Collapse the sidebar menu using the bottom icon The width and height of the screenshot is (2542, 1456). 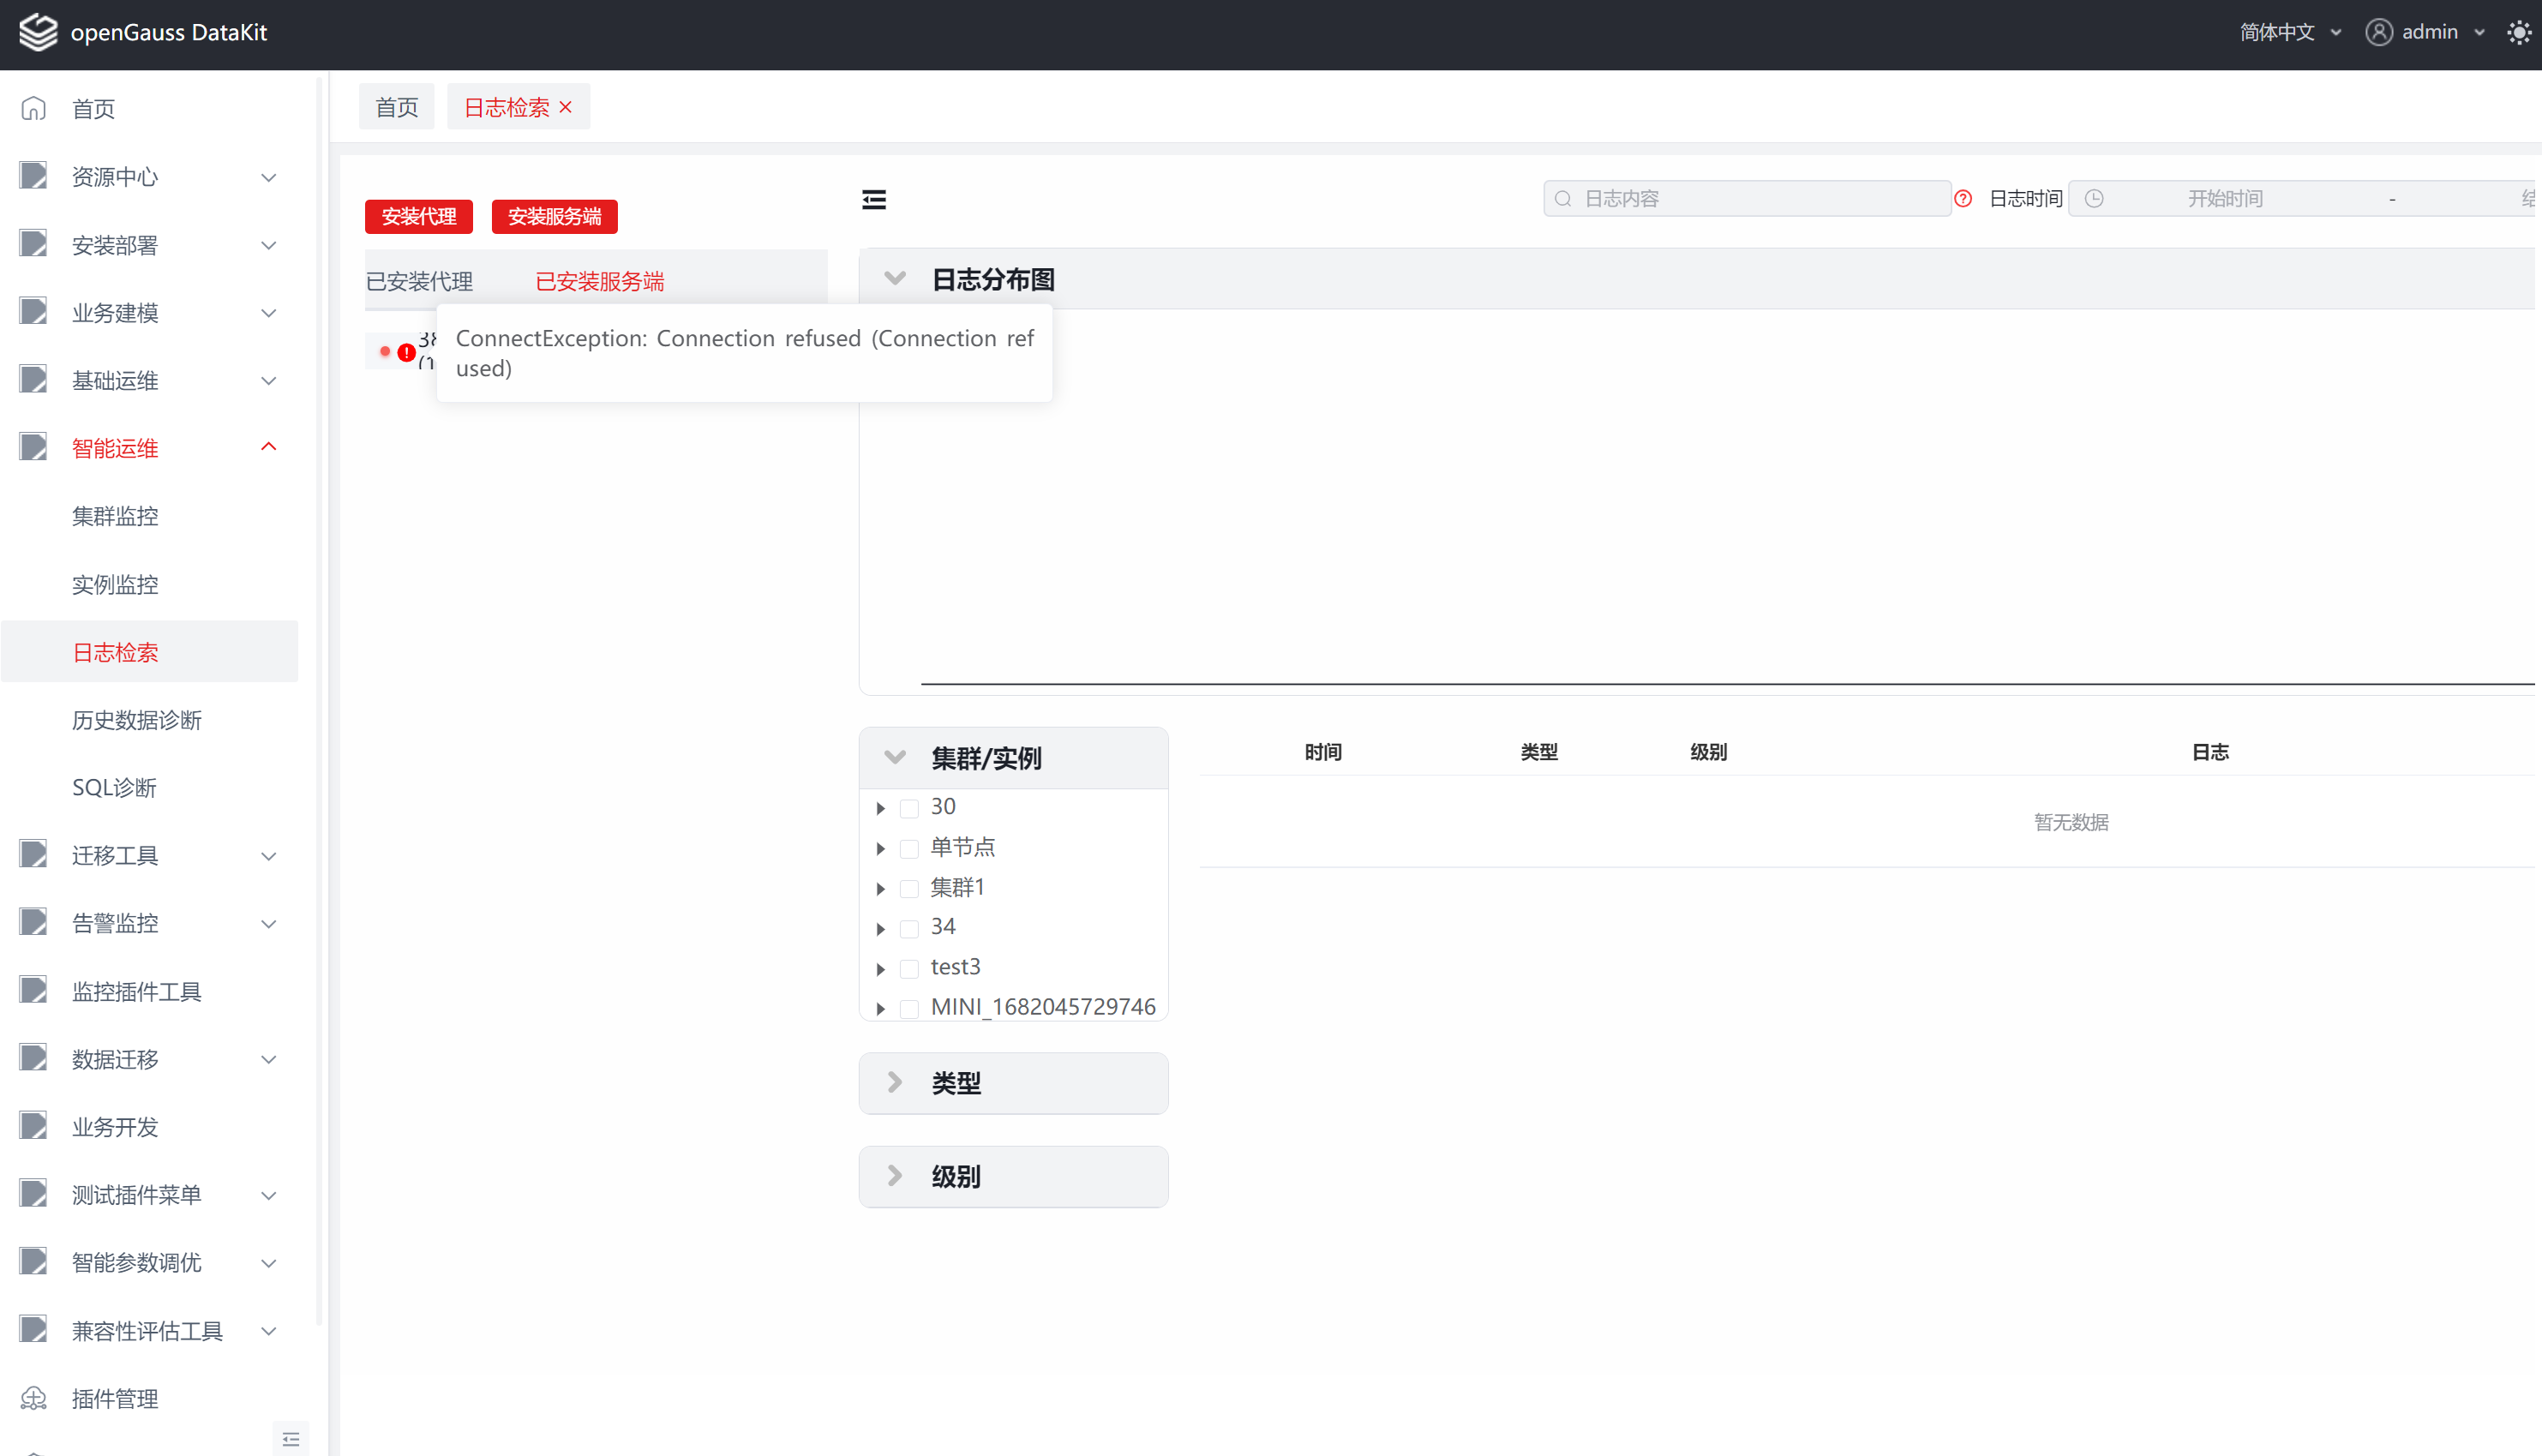point(290,1439)
